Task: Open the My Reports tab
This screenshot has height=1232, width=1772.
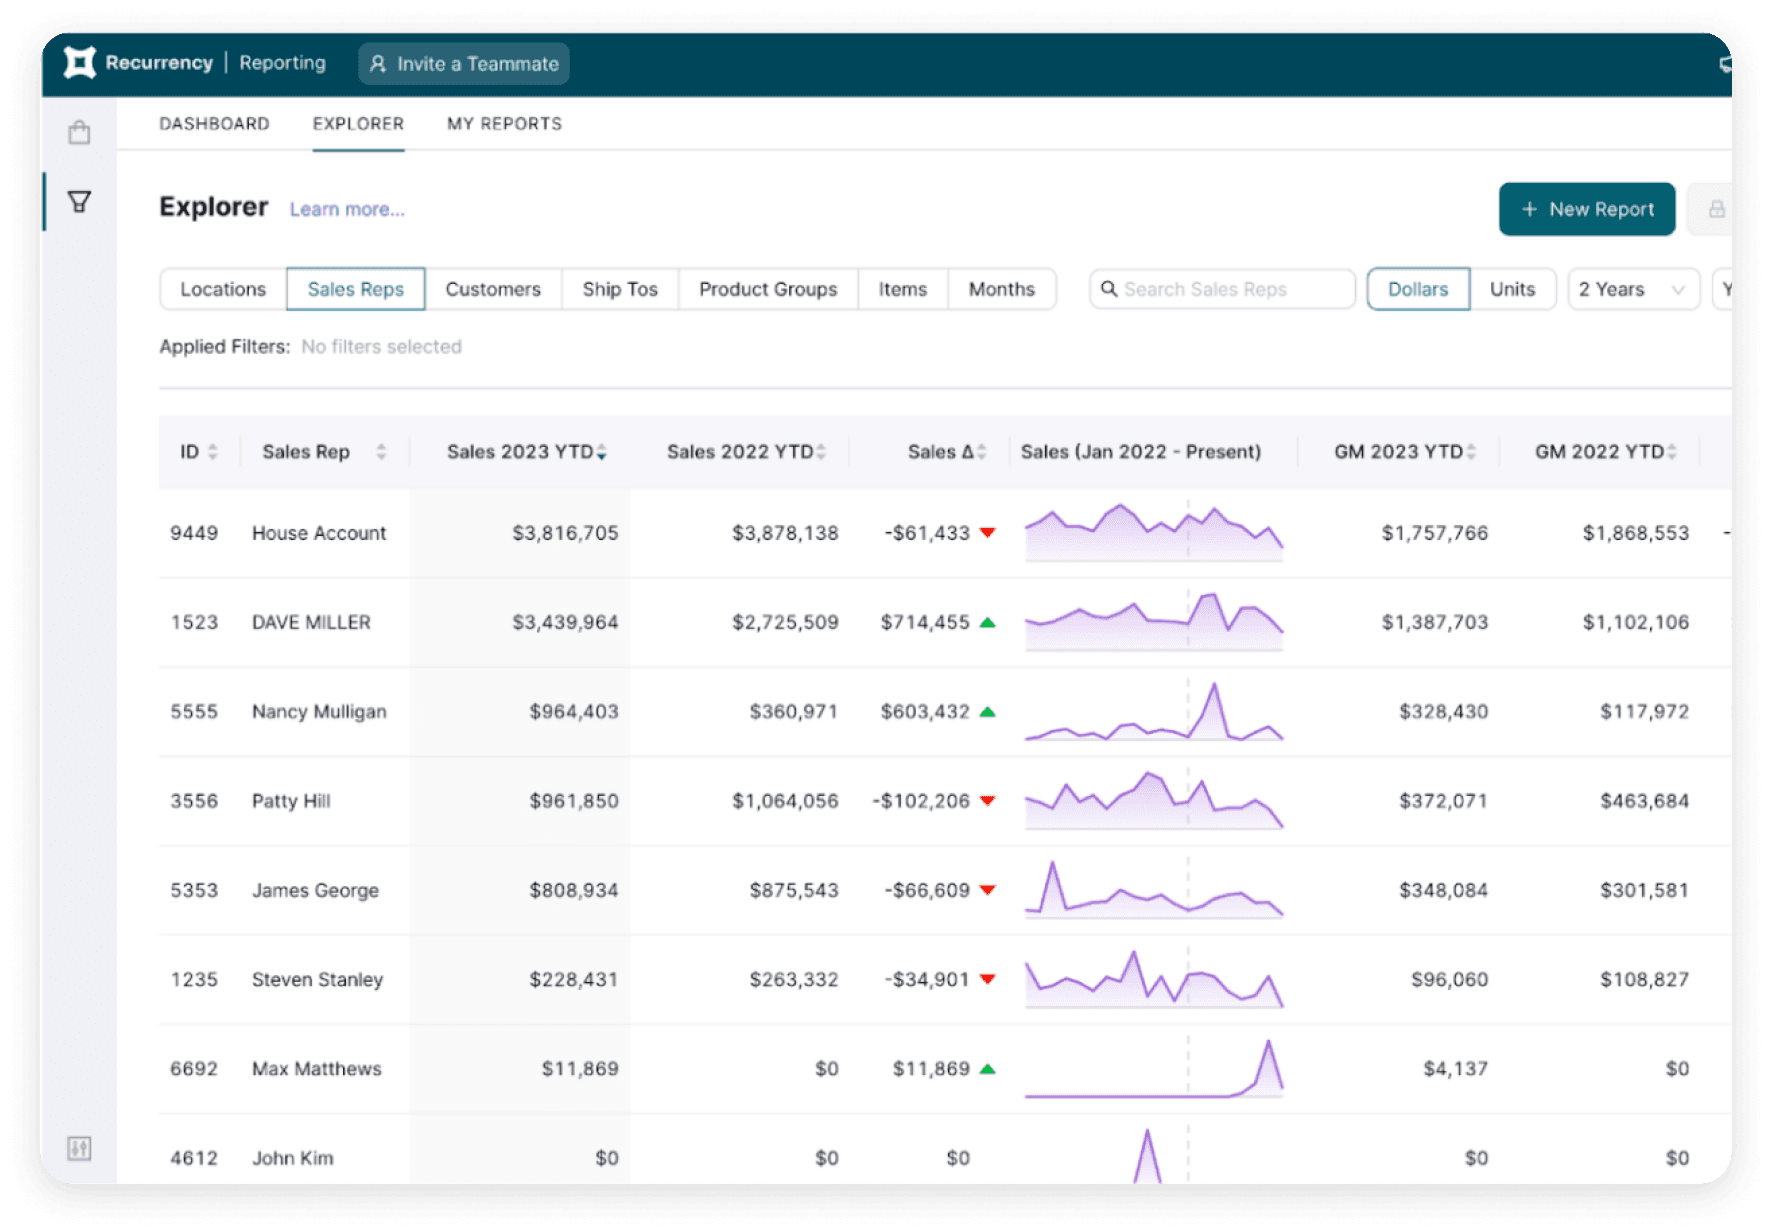Action: point(504,124)
